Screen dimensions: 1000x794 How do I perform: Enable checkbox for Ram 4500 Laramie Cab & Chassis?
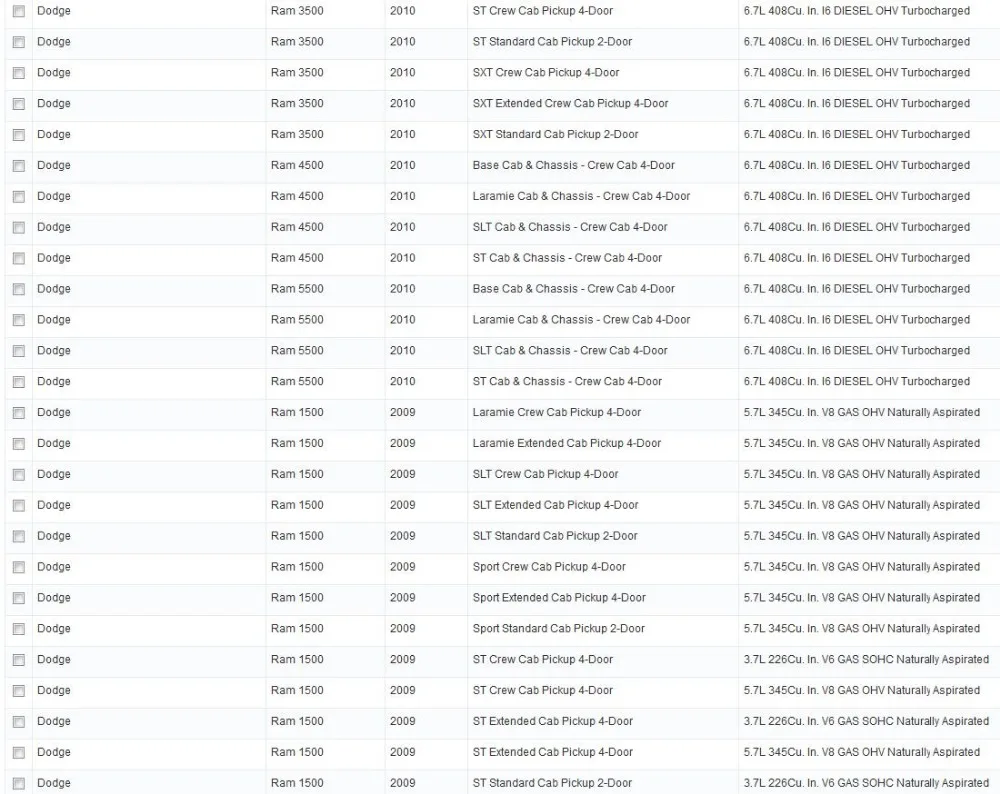19,196
